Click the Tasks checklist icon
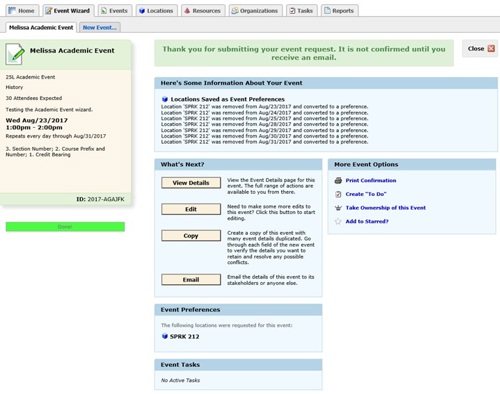 click(x=292, y=11)
